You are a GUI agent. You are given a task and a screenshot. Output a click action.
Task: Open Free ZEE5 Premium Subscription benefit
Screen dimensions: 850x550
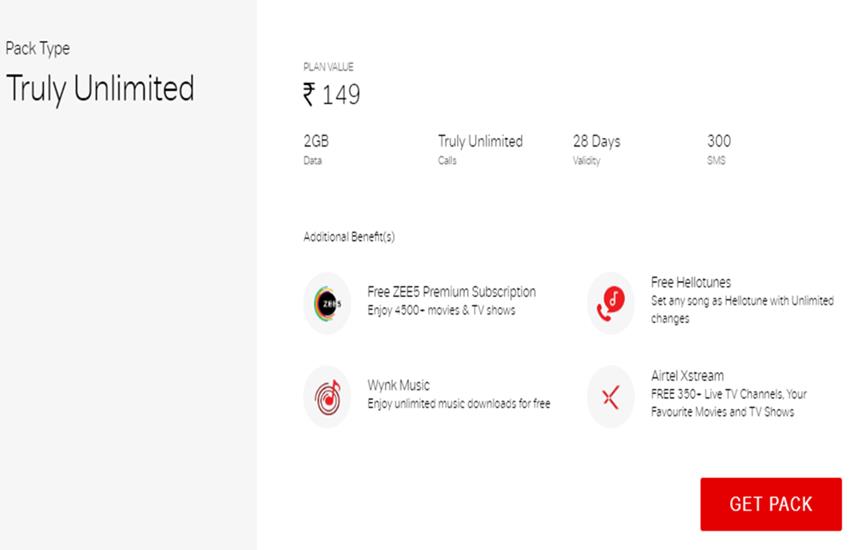tap(451, 292)
